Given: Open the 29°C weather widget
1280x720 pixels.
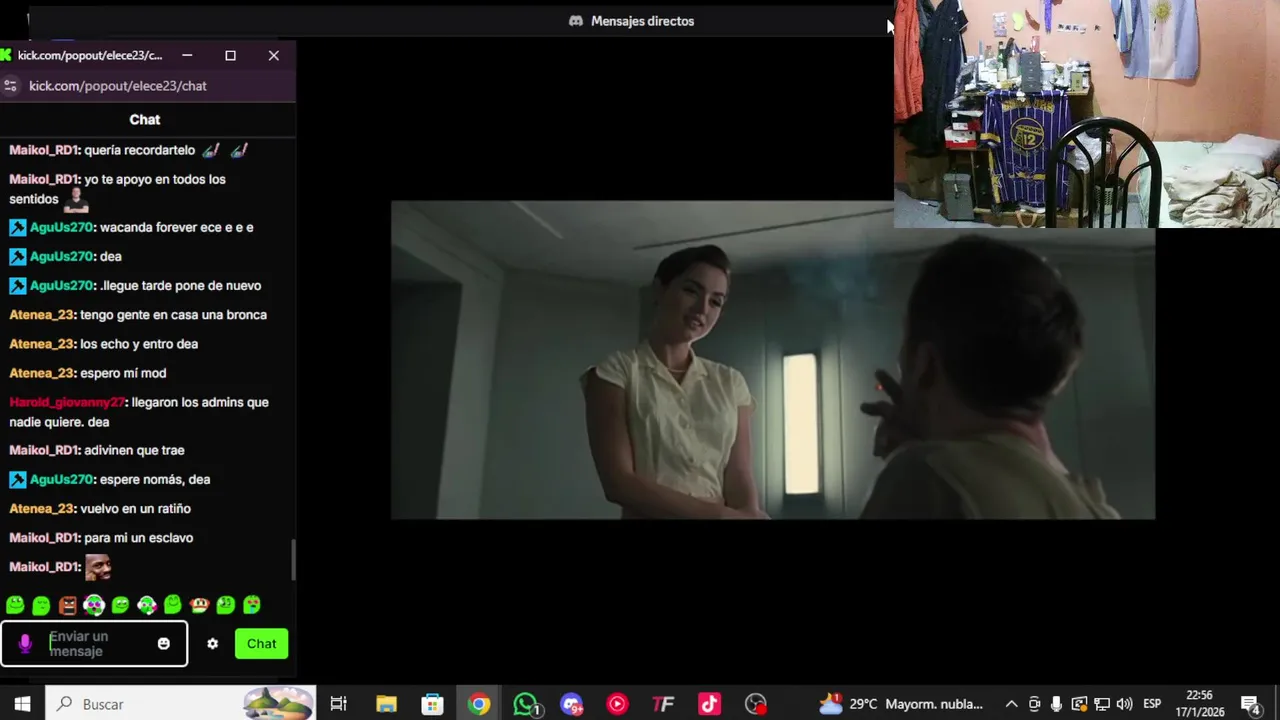Looking at the screenshot, I should [901, 704].
